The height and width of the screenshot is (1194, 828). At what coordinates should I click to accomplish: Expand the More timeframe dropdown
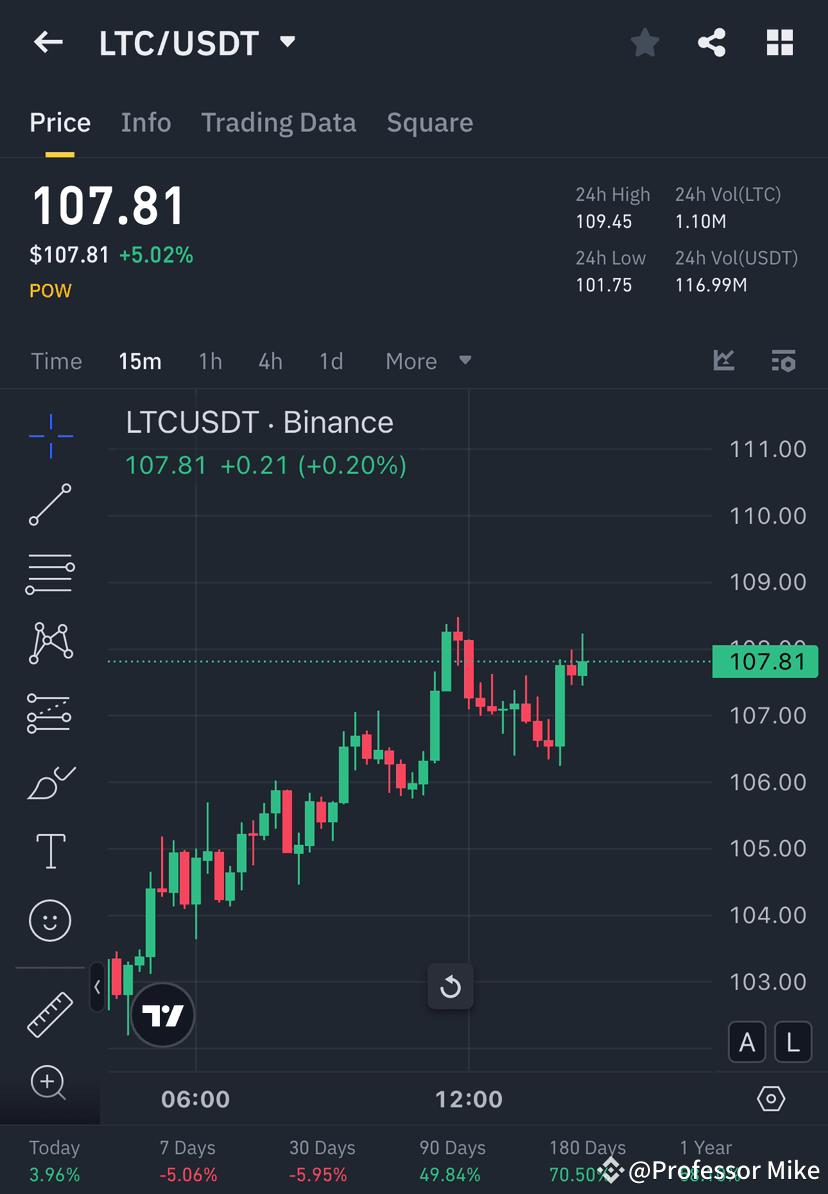[x=428, y=361]
